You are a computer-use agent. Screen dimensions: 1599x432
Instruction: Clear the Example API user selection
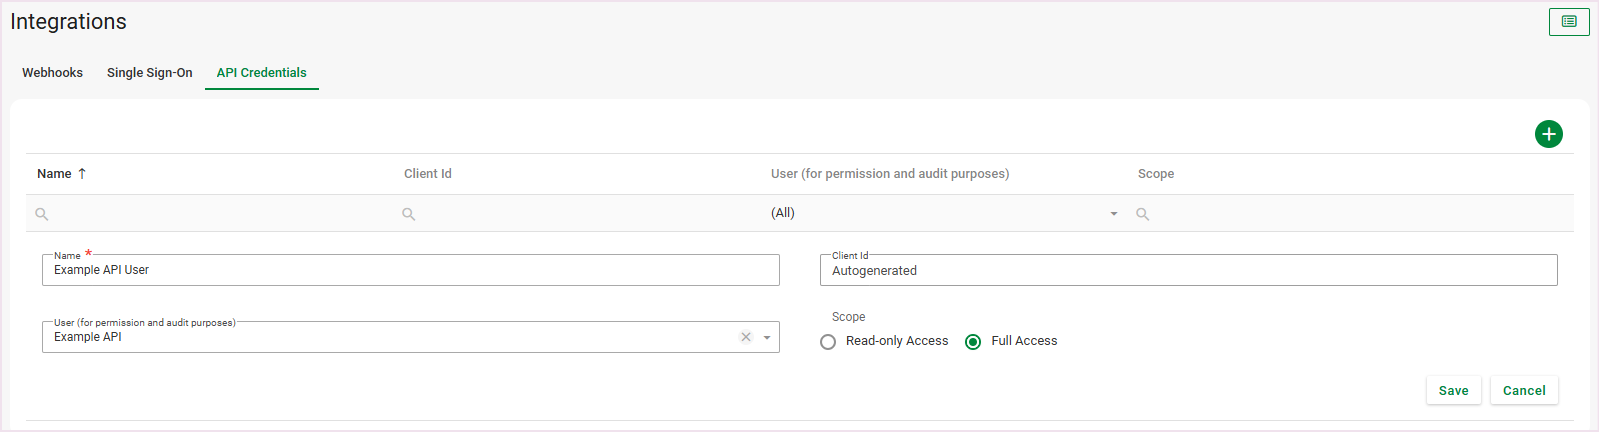click(x=746, y=337)
